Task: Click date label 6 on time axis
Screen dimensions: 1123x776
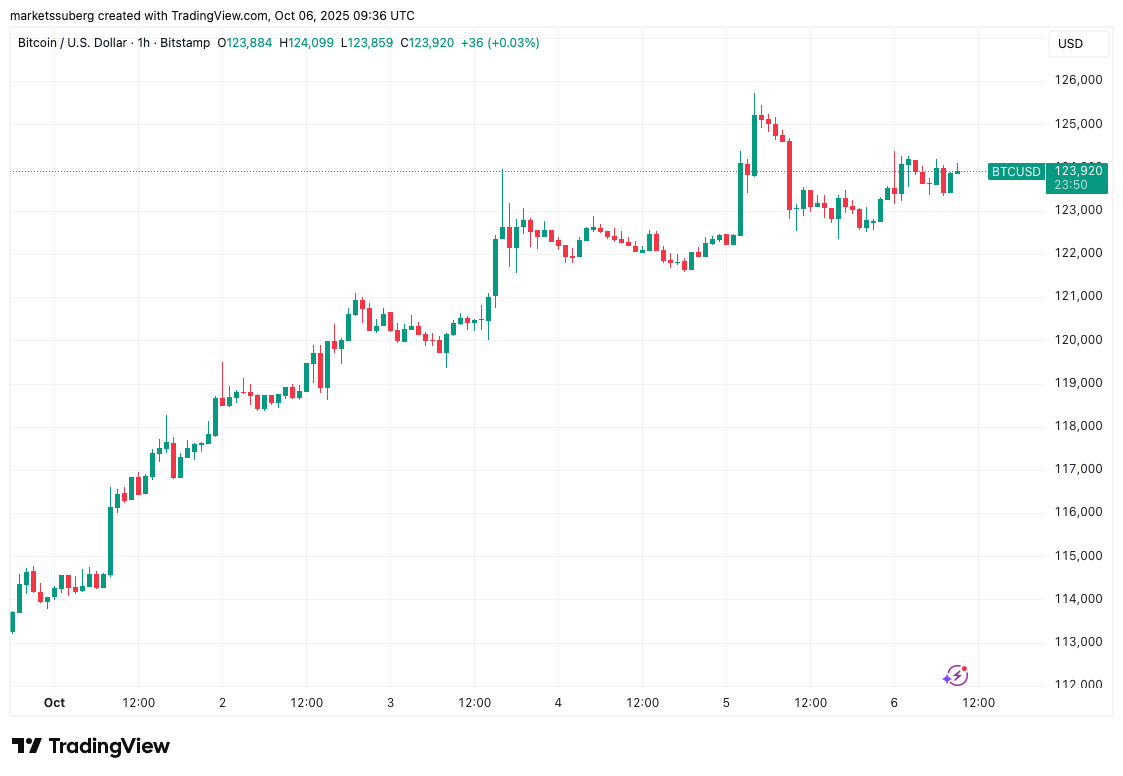Action: tap(894, 703)
